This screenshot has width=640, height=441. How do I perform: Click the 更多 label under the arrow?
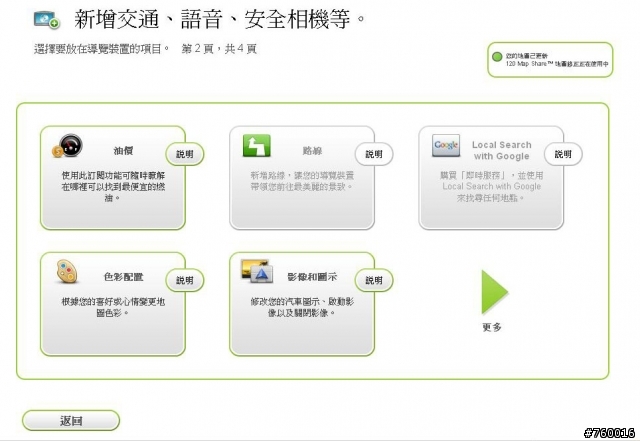[492, 327]
